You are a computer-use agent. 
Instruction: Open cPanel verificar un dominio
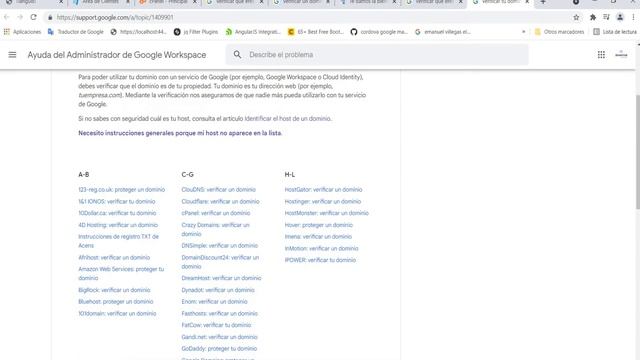coord(216,213)
